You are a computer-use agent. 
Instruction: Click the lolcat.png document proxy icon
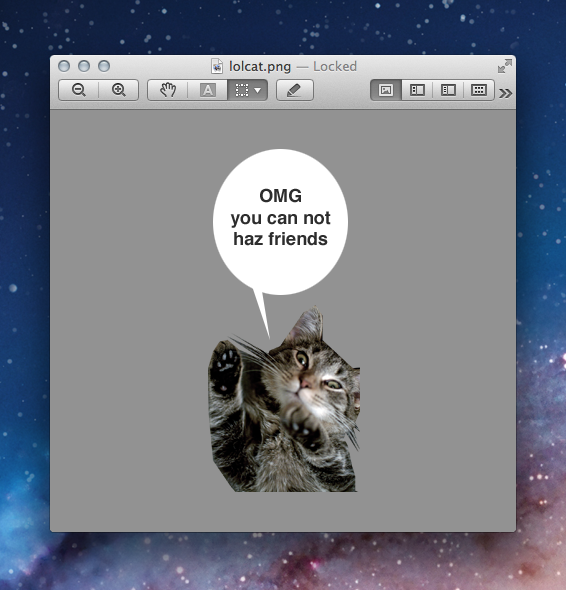(x=217, y=66)
